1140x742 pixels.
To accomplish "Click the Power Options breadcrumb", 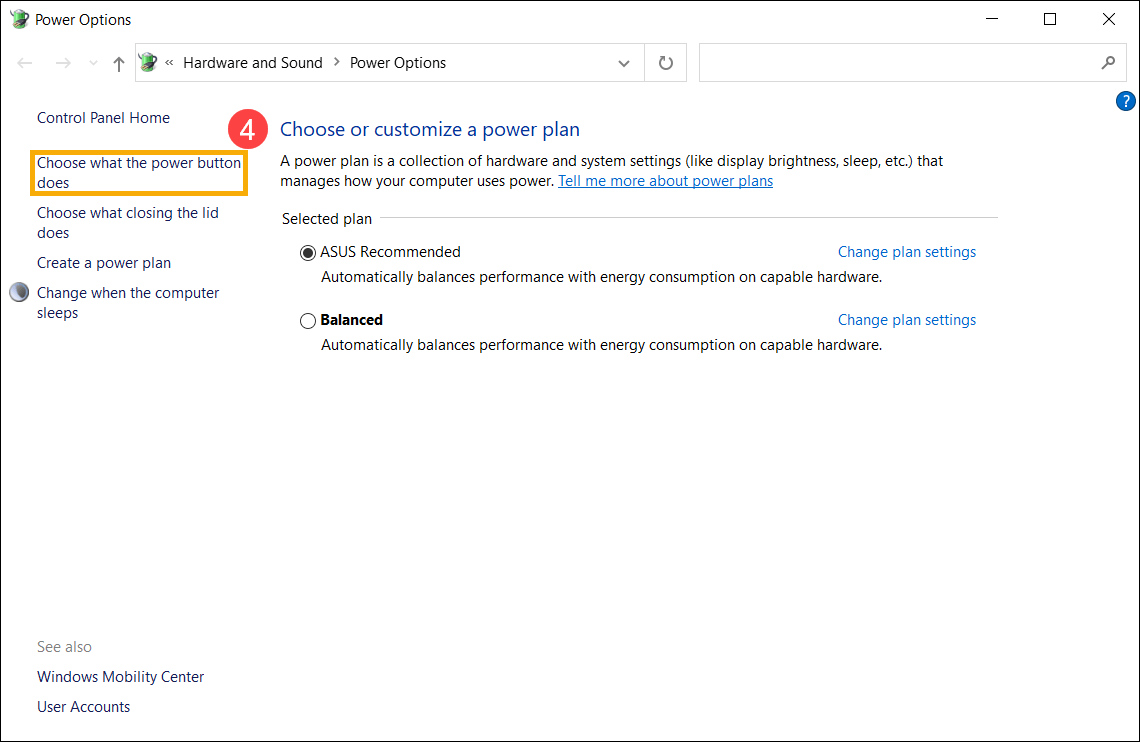I will (x=398, y=63).
